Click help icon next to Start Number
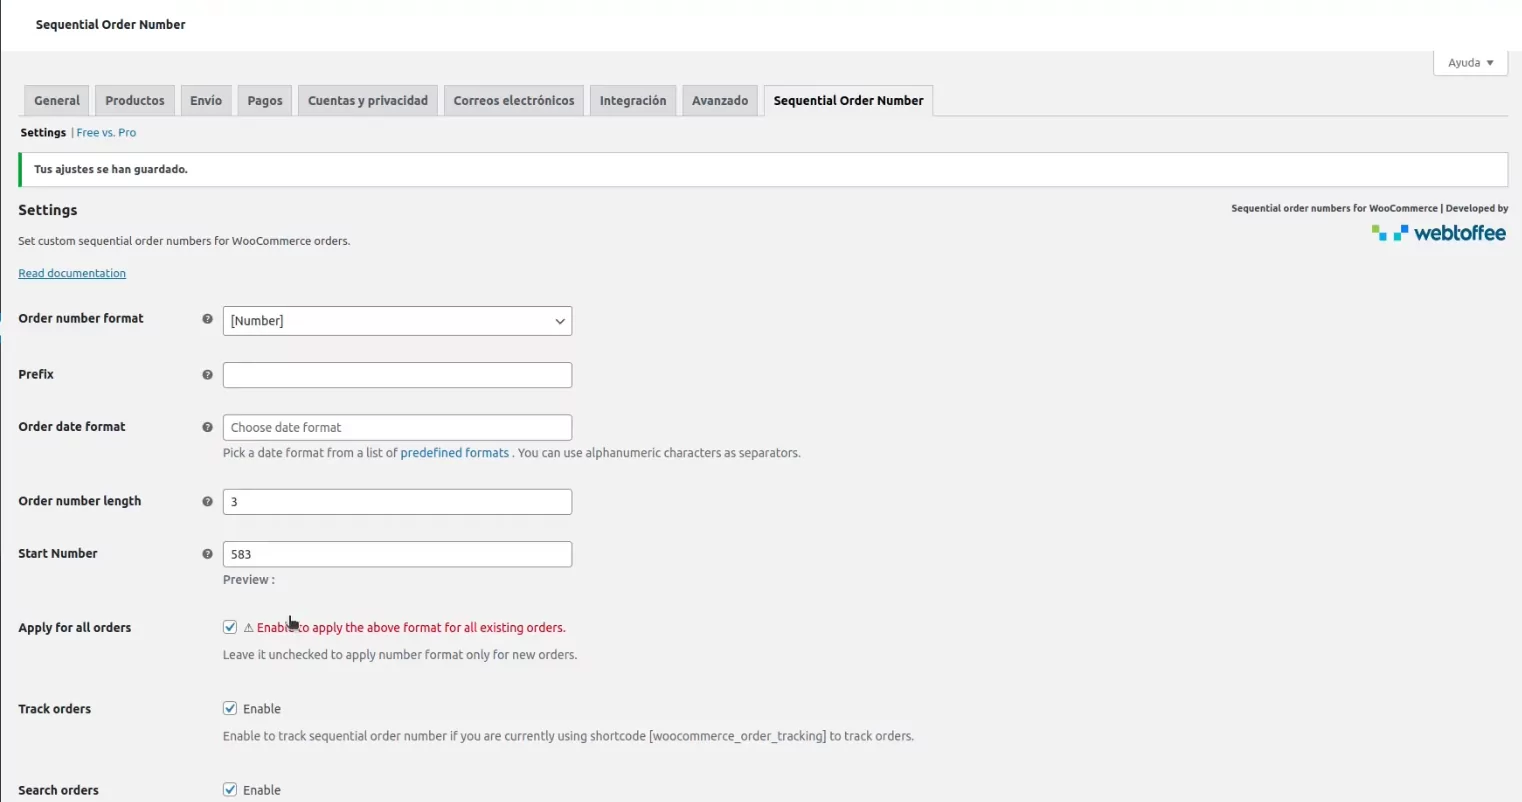This screenshot has height=802, width=1522. point(207,554)
